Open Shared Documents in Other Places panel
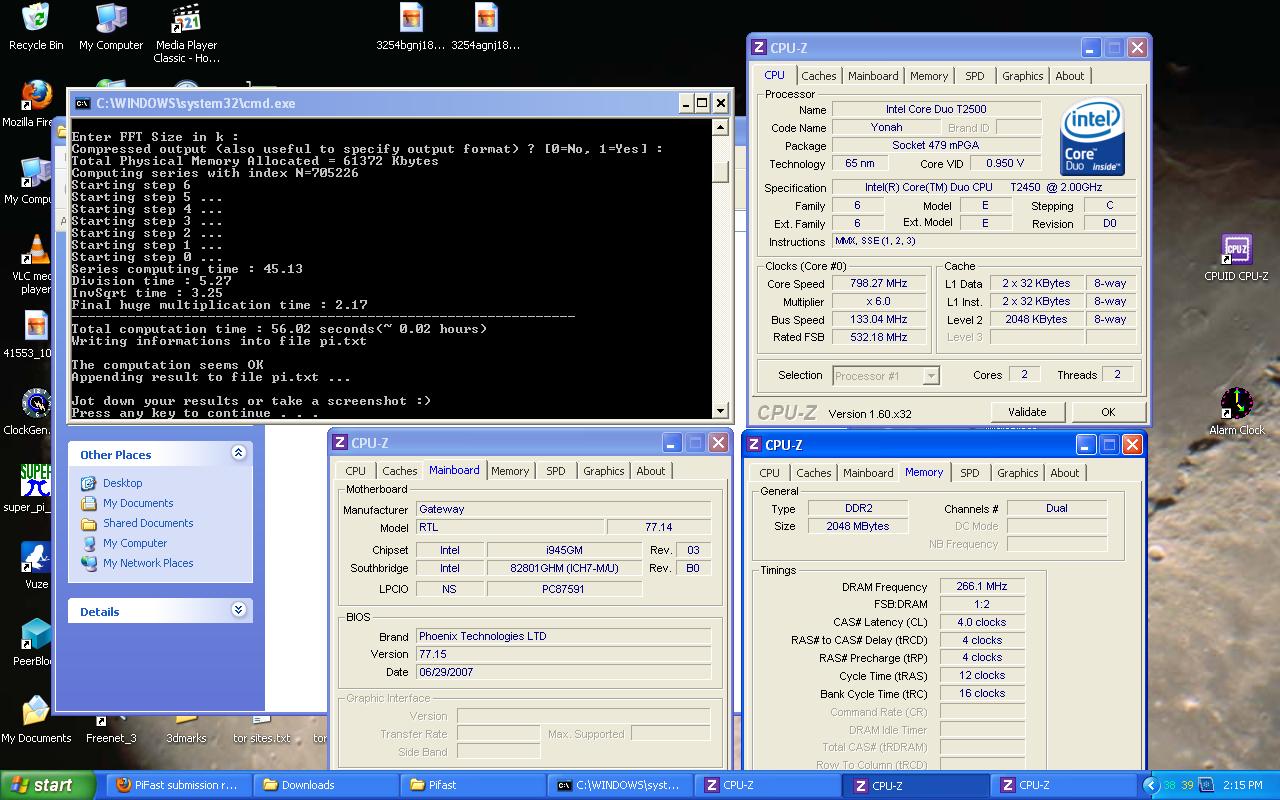The width and height of the screenshot is (1280, 800). tap(148, 523)
